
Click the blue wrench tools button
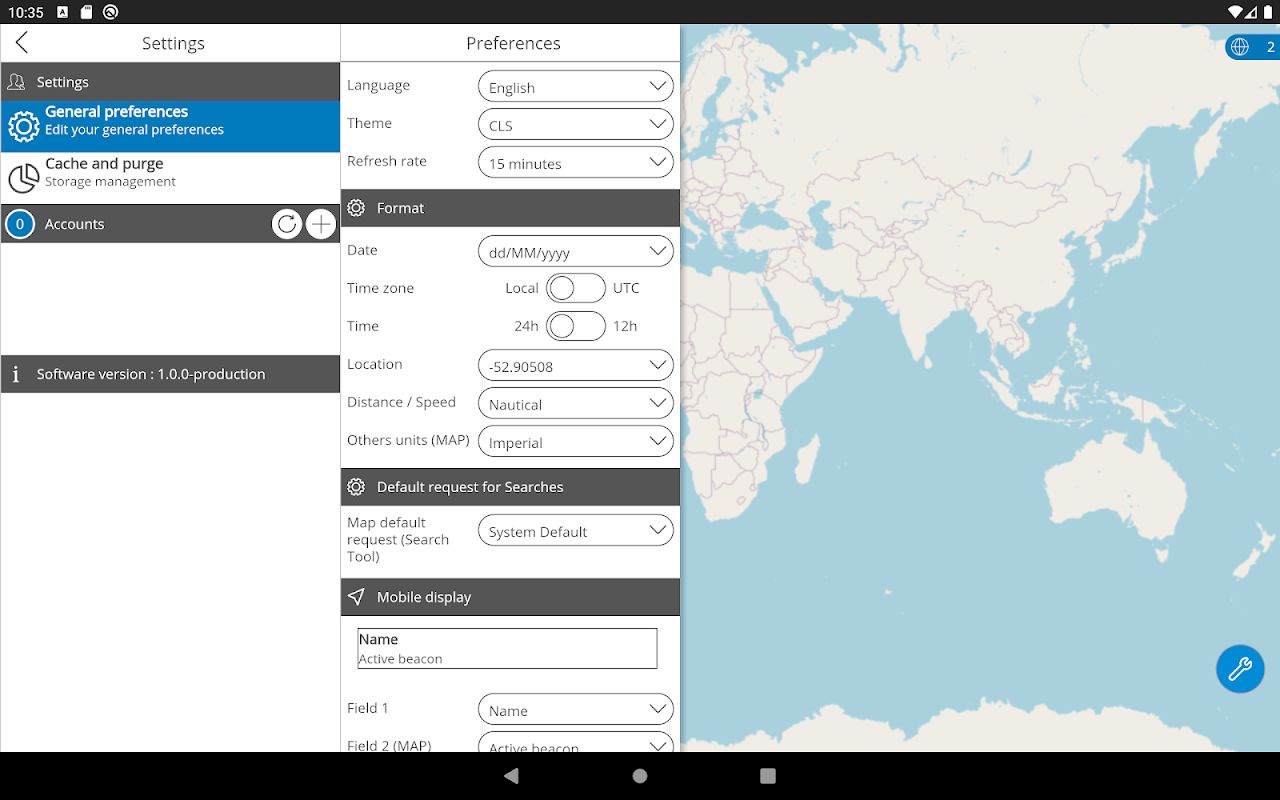pos(1240,668)
